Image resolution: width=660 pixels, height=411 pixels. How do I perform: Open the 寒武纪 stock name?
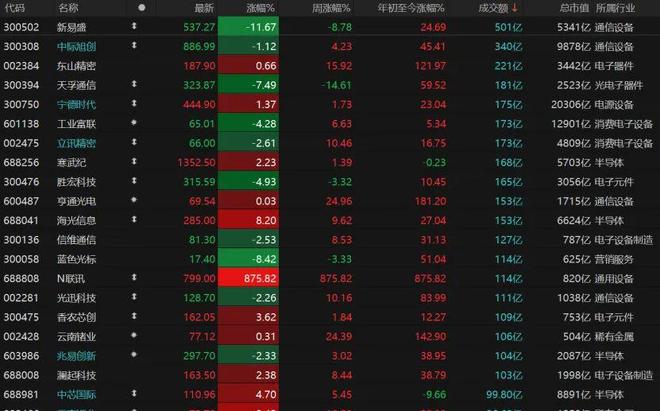71,162
